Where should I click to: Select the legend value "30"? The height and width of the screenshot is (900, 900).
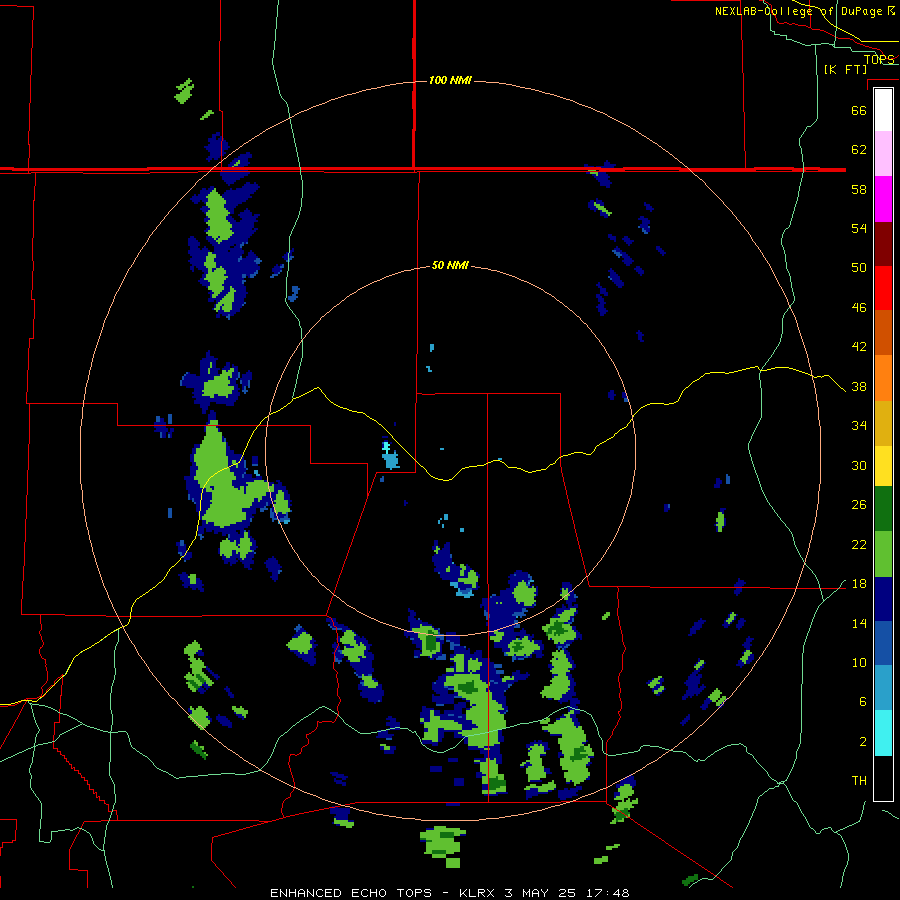point(859,465)
